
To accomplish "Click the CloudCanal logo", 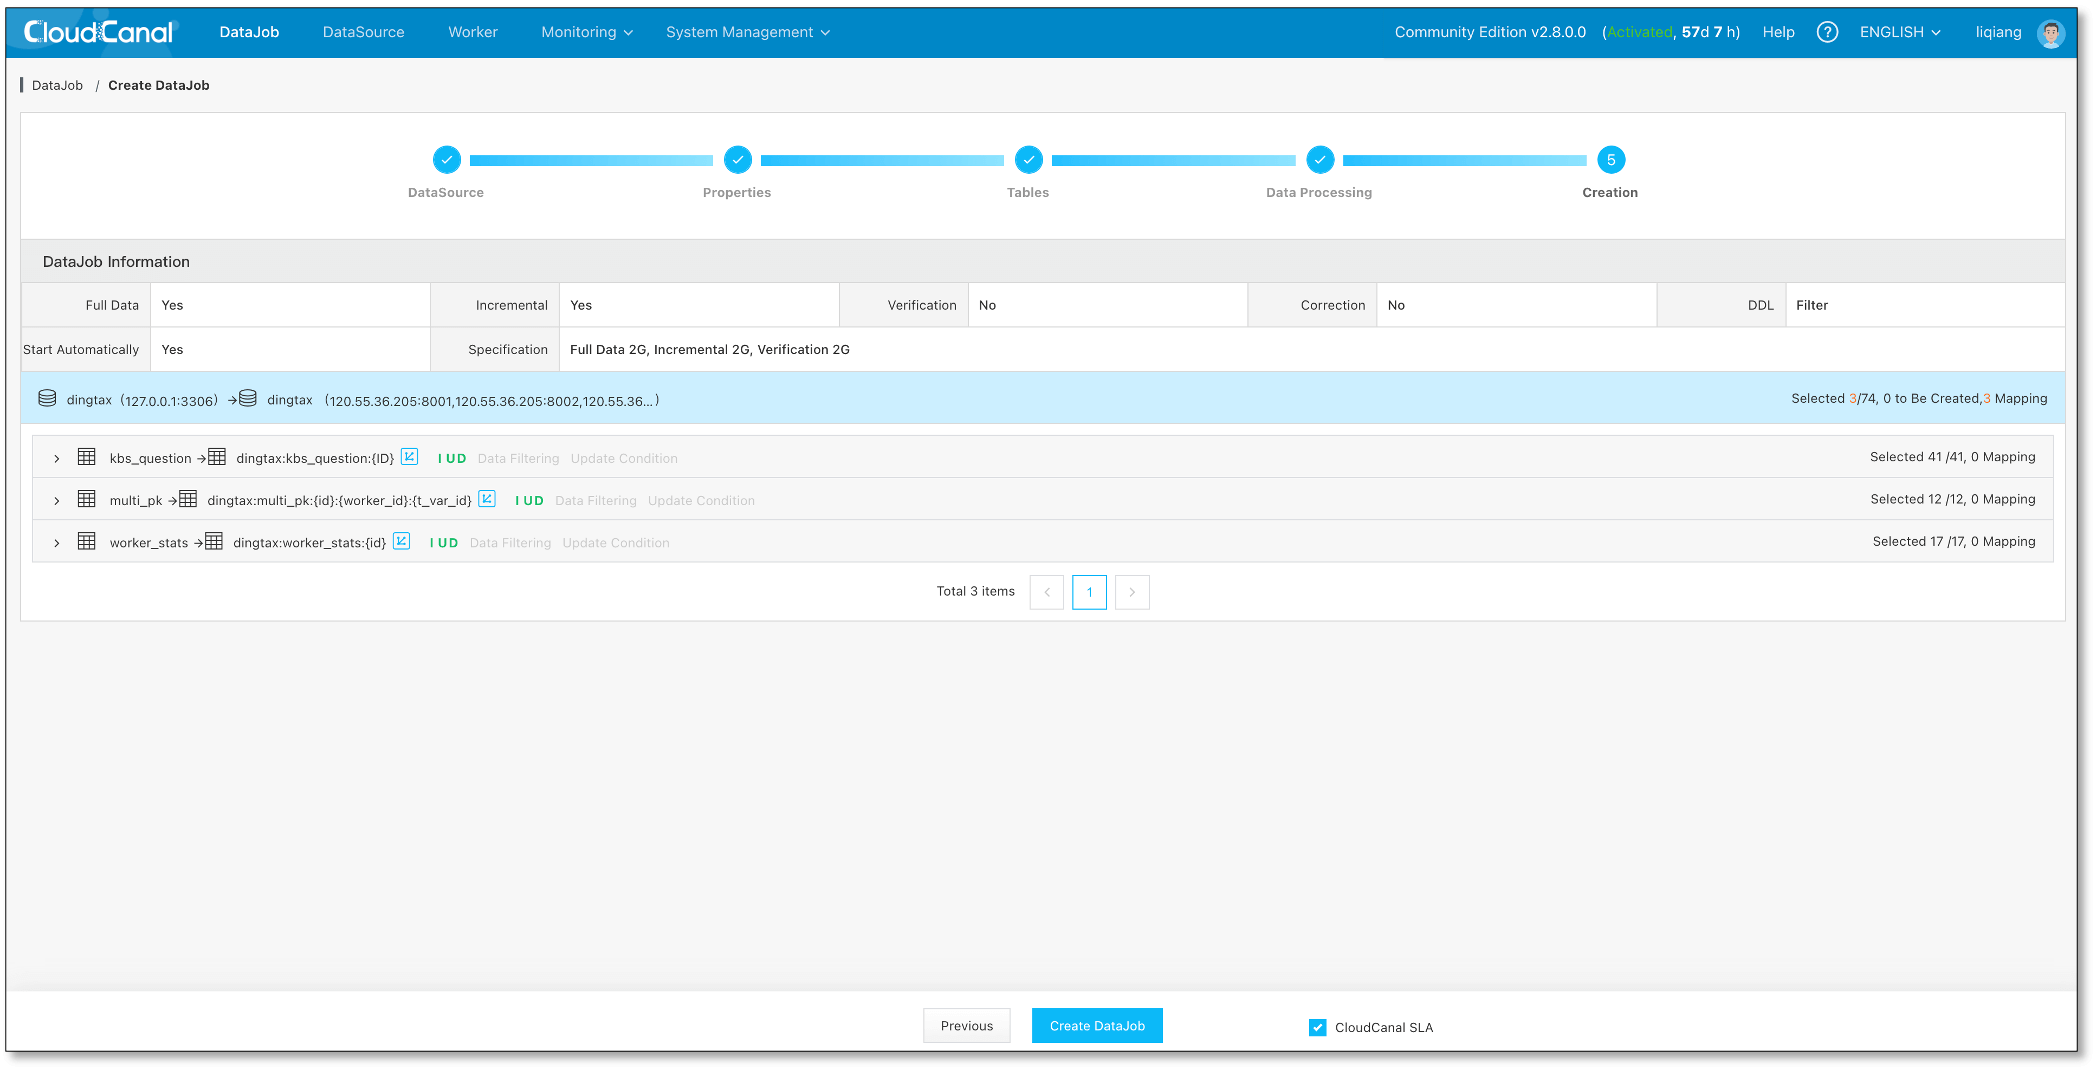I will [x=98, y=31].
